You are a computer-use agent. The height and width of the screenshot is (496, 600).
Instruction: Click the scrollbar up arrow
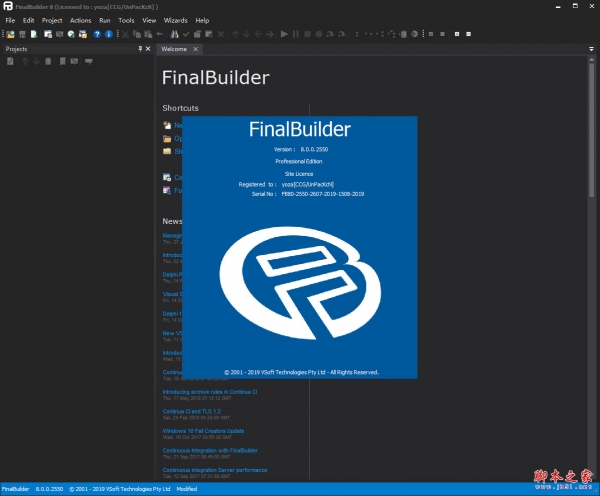pyautogui.click(x=592, y=59)
